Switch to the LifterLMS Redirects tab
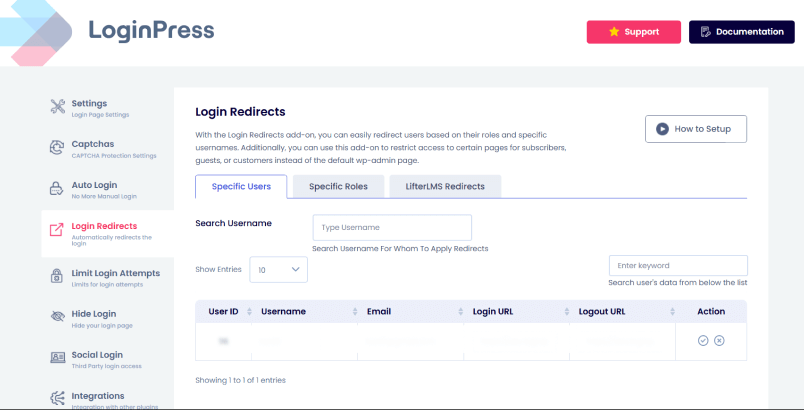This screenshot has width=804, height=410. tap(445, 187)
